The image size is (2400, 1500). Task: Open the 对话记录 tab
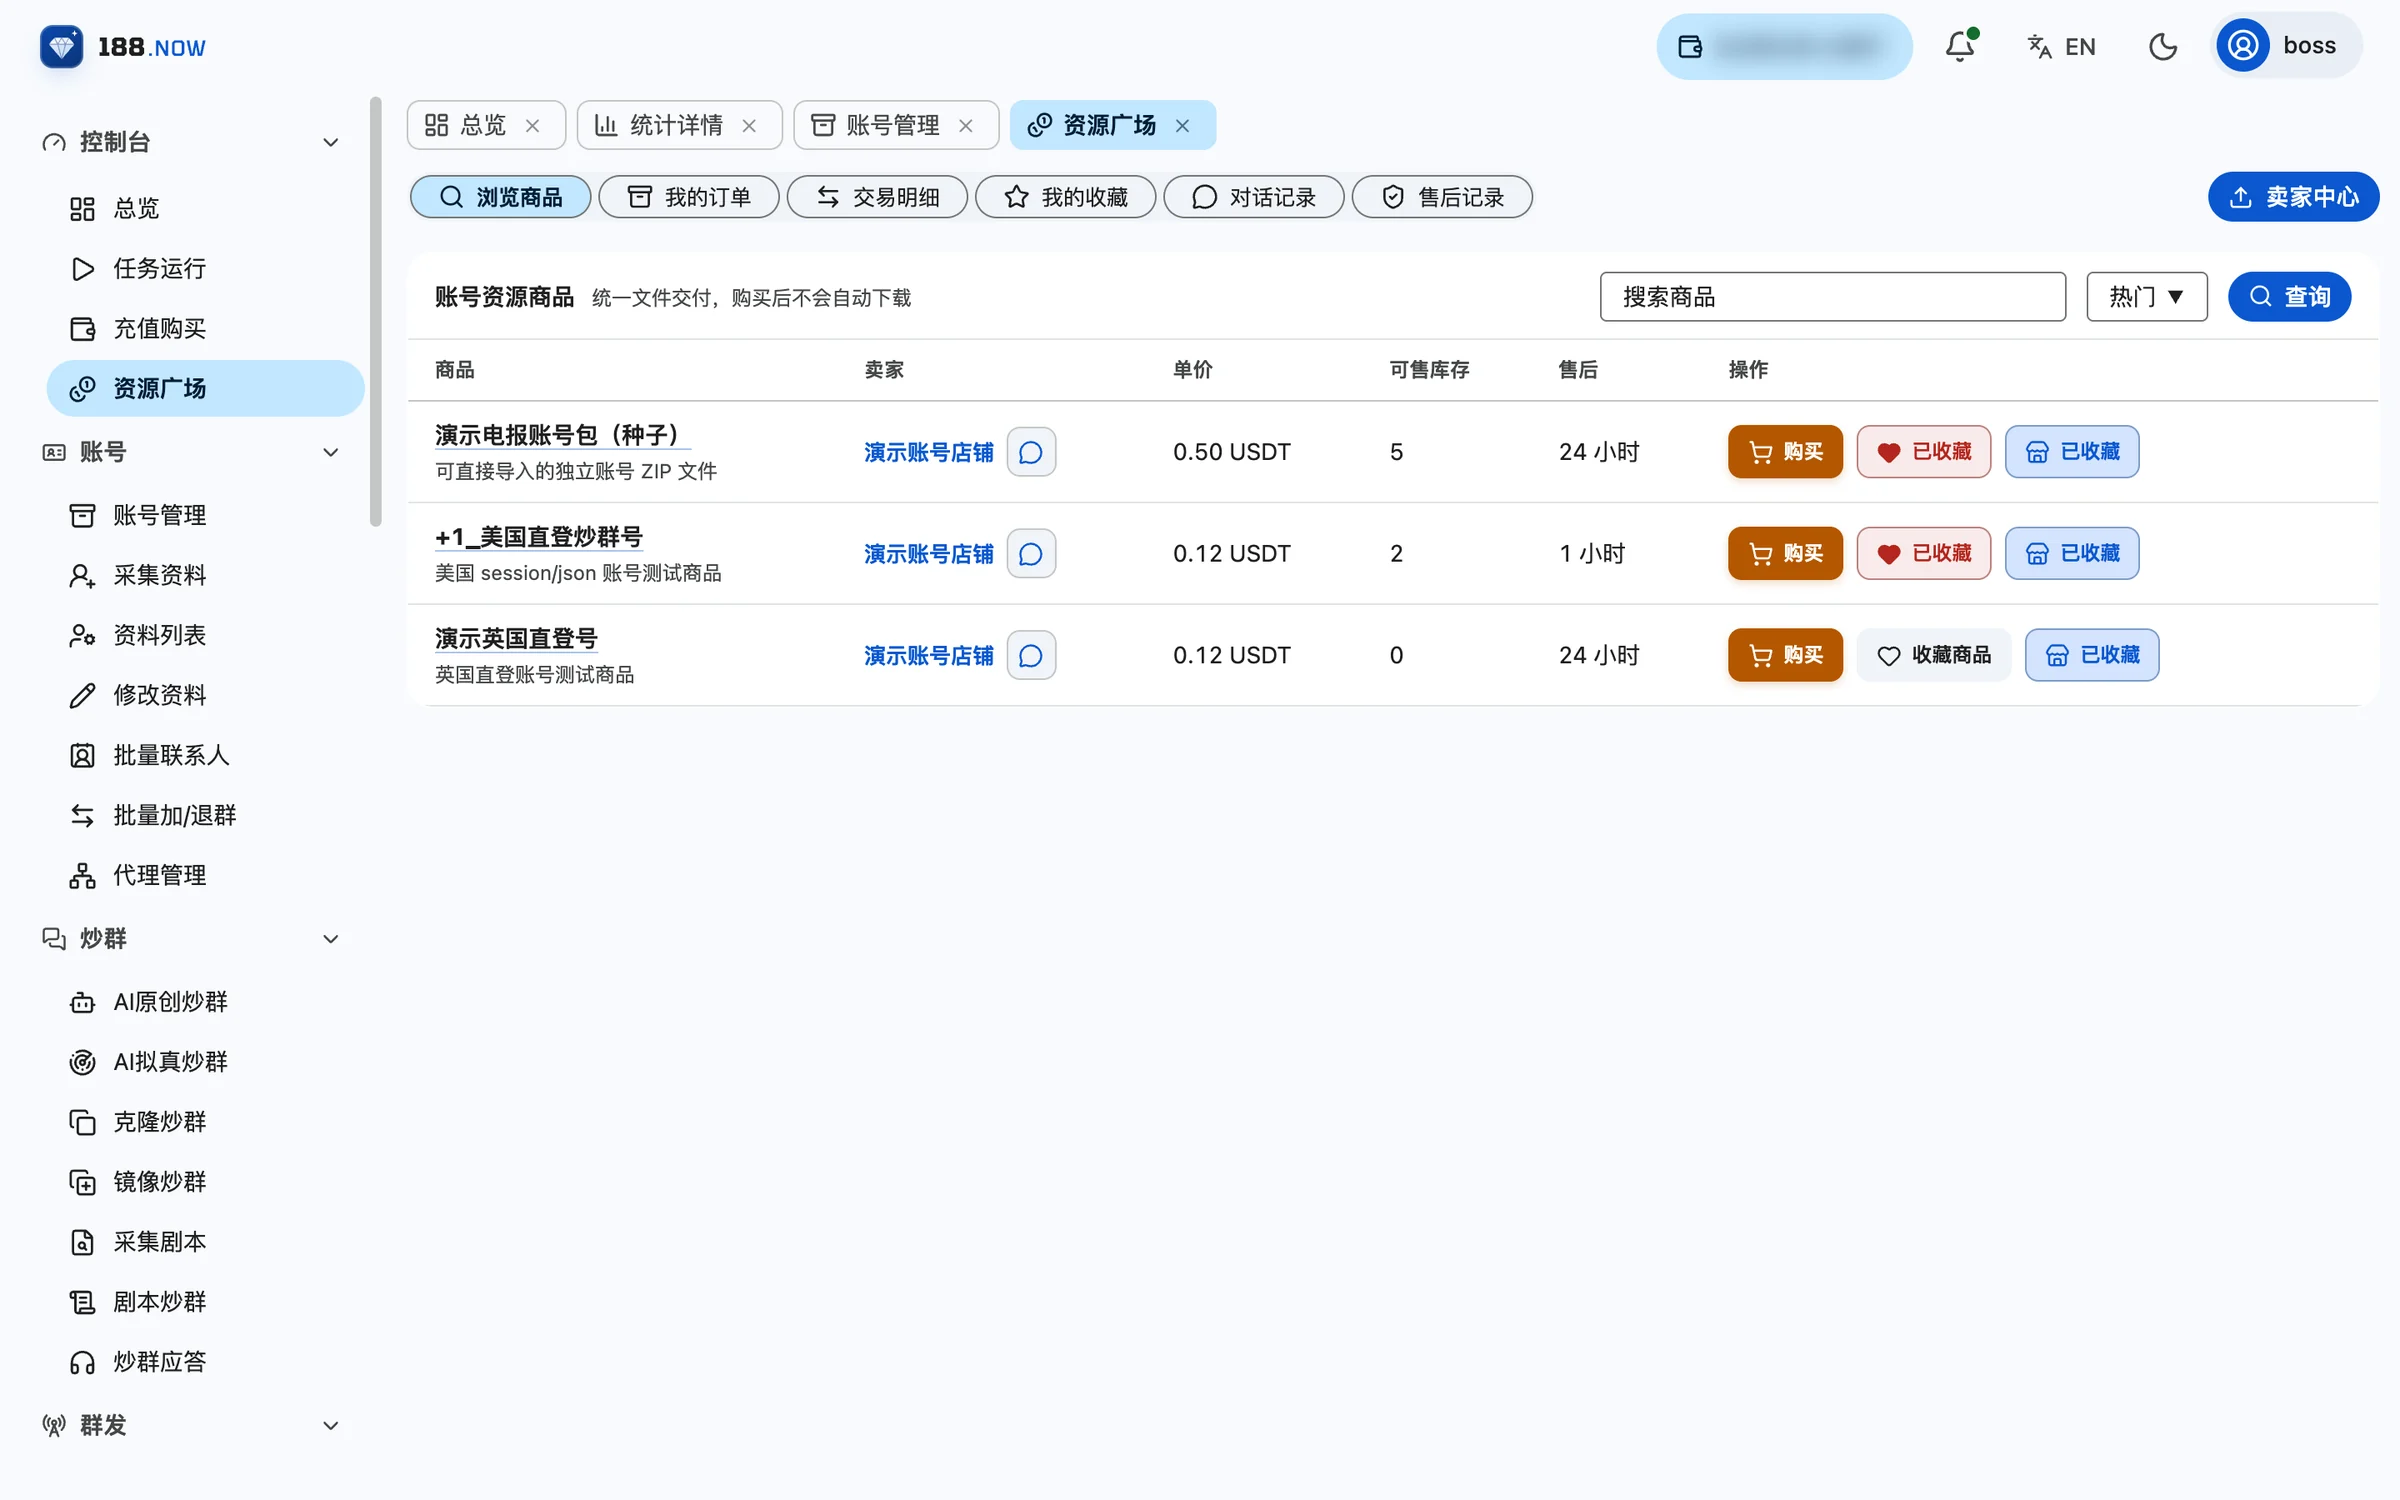1254,197
